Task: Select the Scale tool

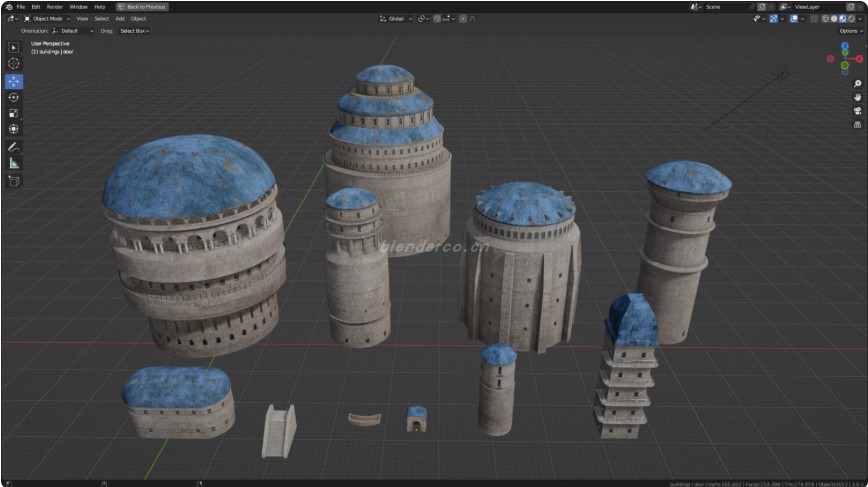Action: point(14,113)
